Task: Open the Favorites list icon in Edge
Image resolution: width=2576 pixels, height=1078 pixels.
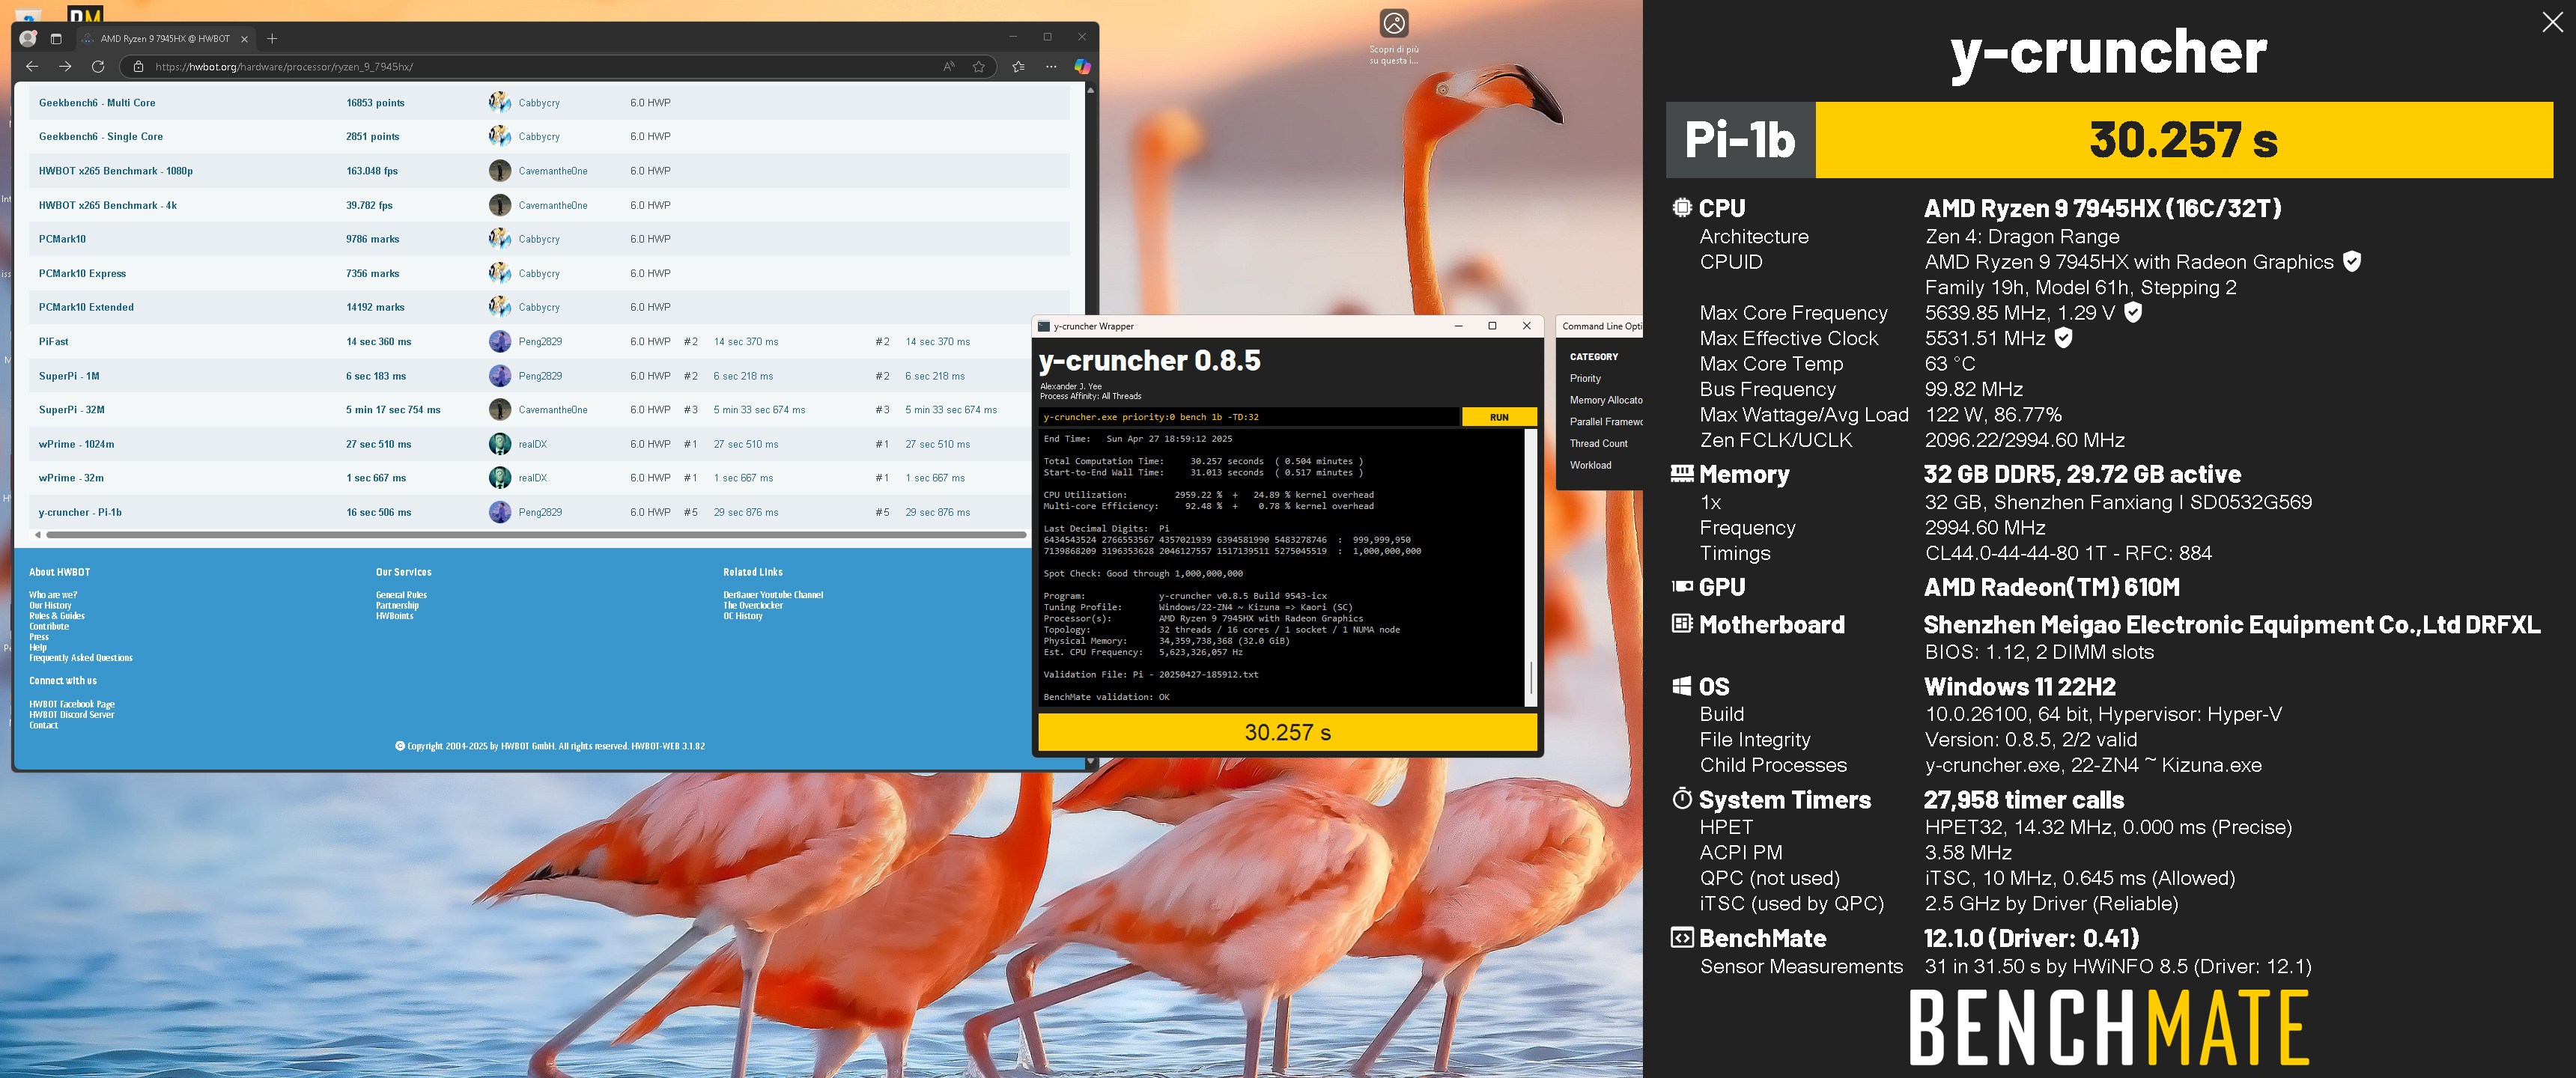Action: (1018, 66)
